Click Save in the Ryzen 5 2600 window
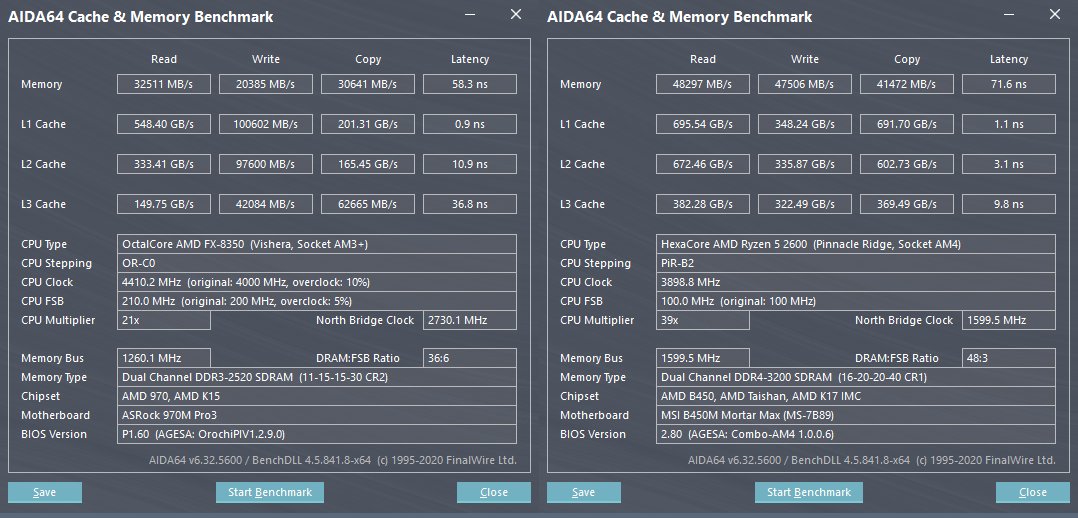Viewport: 1078px width, 518px height. [584, 492]
